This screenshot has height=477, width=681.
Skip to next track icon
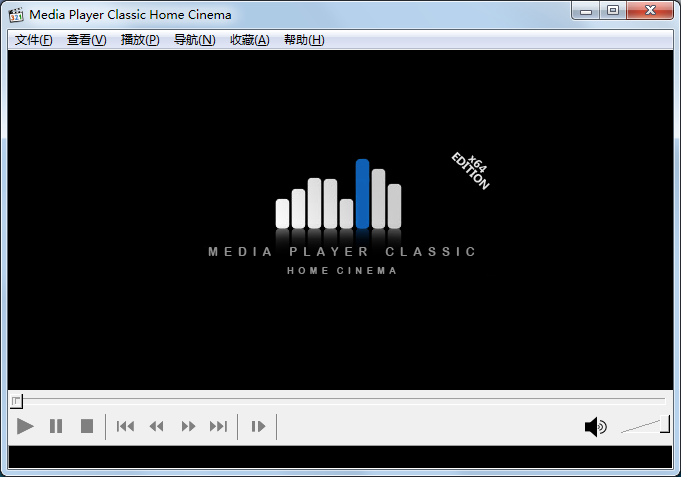coord(218,427)
